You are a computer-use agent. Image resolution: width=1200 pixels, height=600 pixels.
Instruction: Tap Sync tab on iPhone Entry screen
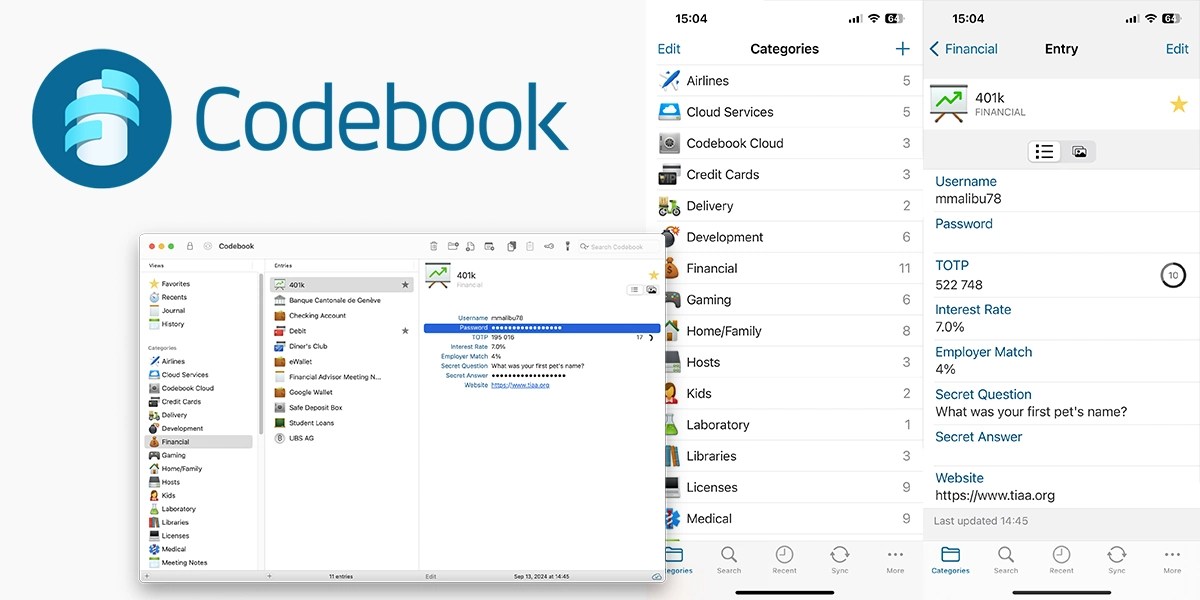coord(1117,560)
